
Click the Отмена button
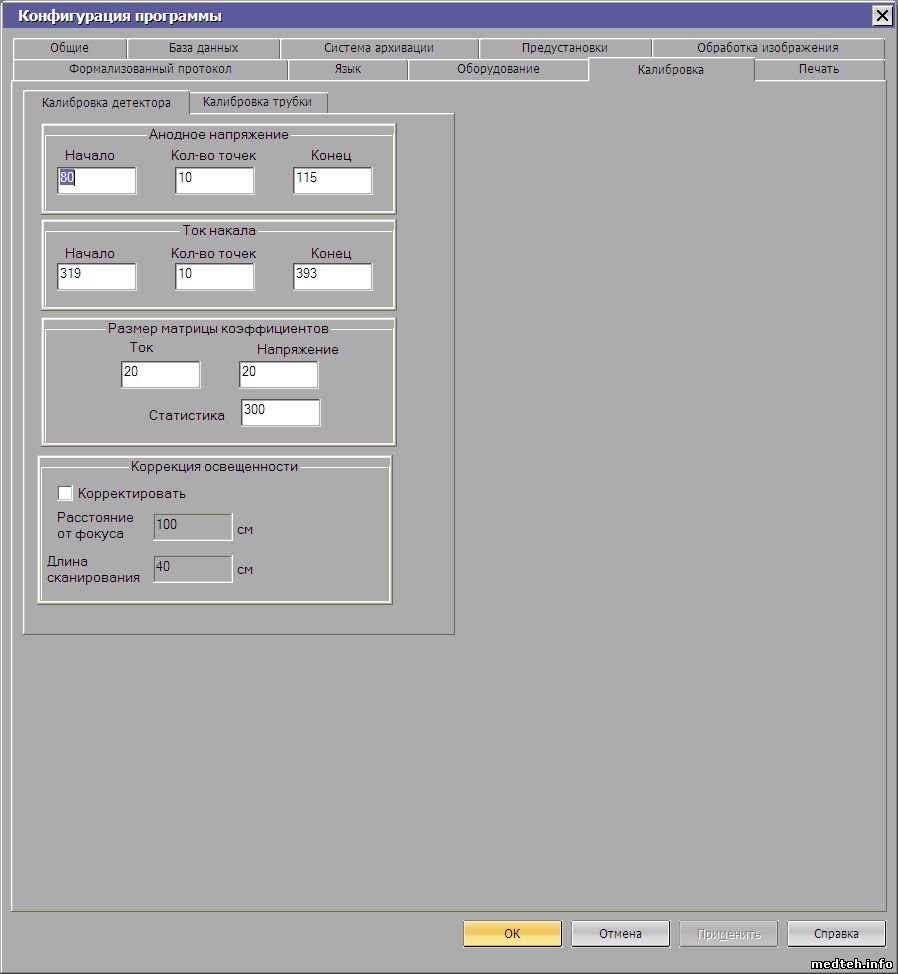[620, 934]
